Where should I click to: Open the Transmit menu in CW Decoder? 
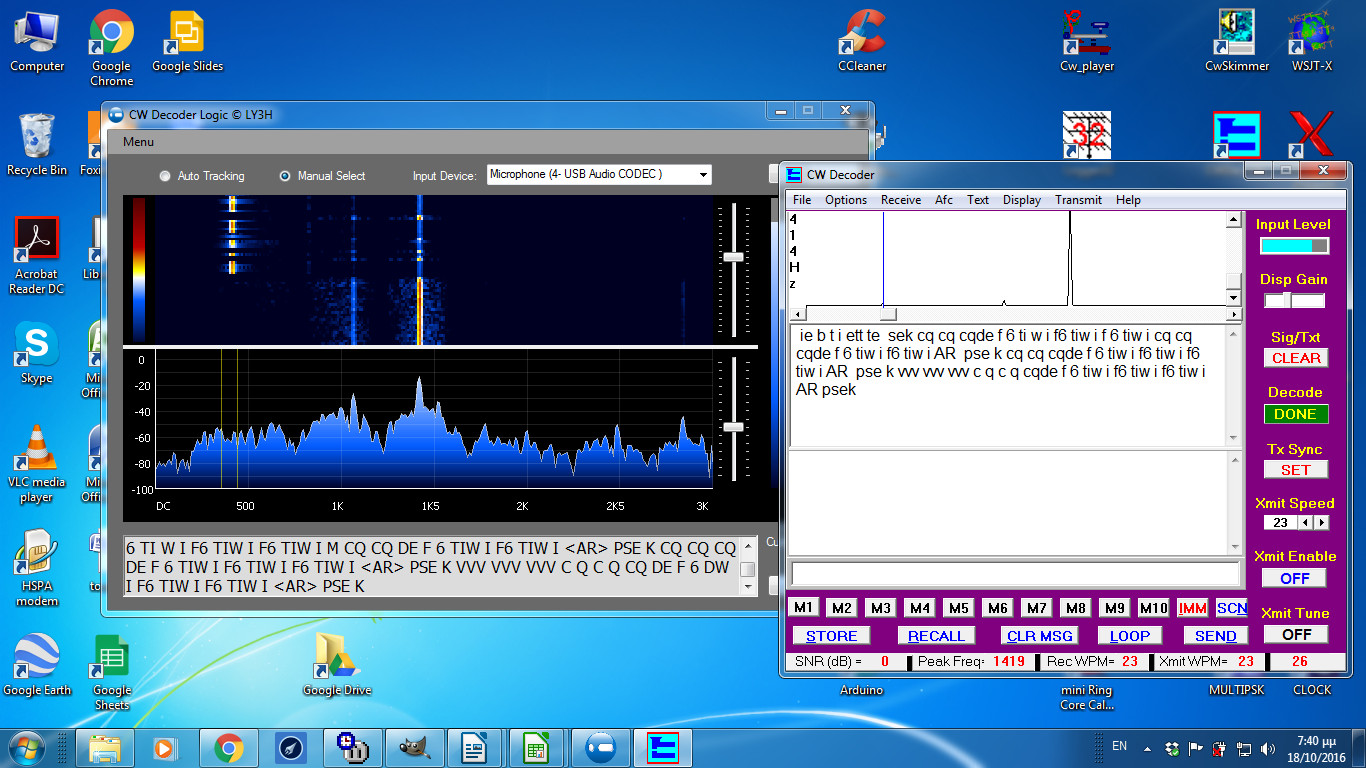pyautogui.click(x=1078, y=200)
